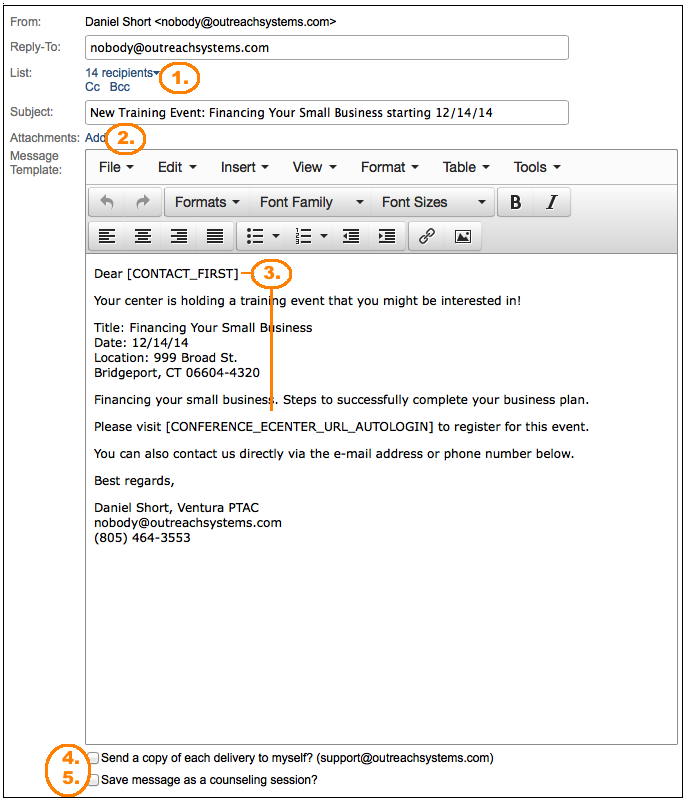Screen dimensions: 687x803
Task: Open the Font Family dropdown
Action: (310, 202)
